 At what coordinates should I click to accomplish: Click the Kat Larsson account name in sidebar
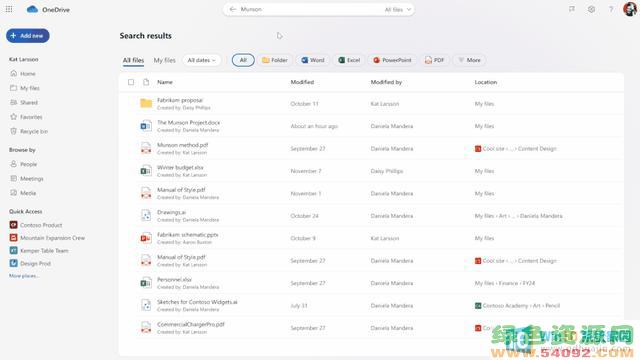(x=24, y=59)
